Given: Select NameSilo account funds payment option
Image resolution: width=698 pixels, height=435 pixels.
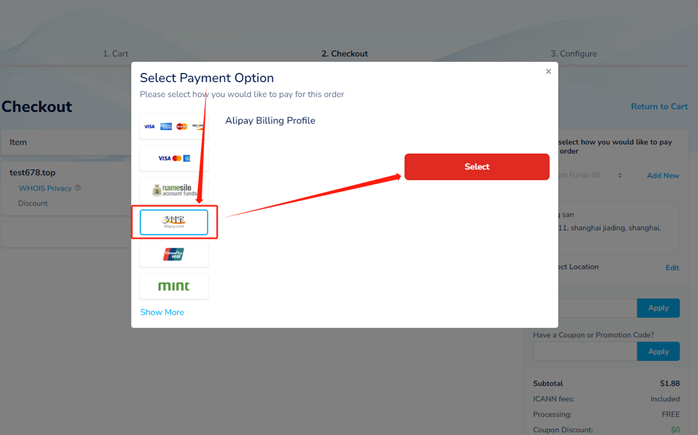Looking at the screenshot, I should pyautogui.click(x=174, y=190).
